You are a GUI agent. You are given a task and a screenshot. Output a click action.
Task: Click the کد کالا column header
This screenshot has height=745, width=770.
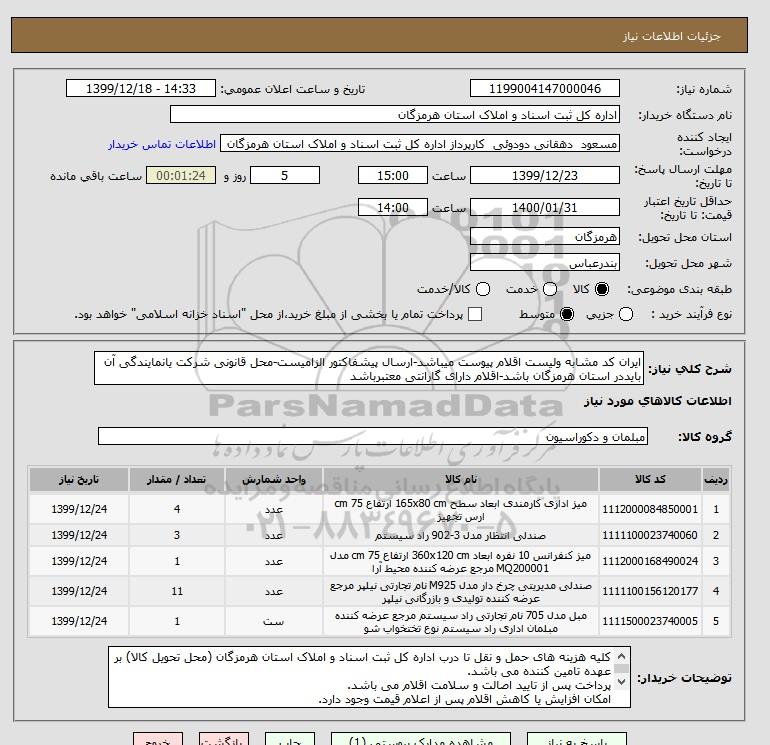tap(650, 479)
